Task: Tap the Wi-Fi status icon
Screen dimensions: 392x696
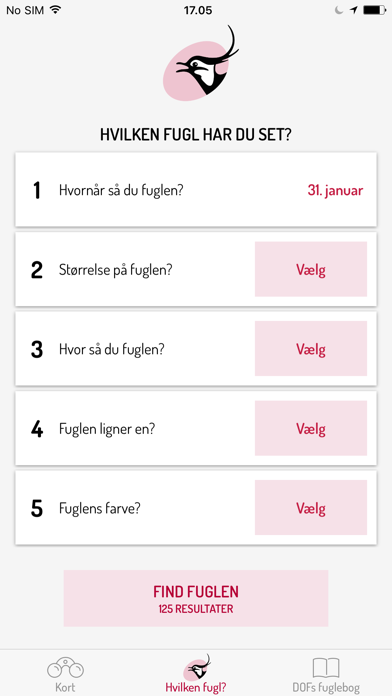Action: (55, 10)
